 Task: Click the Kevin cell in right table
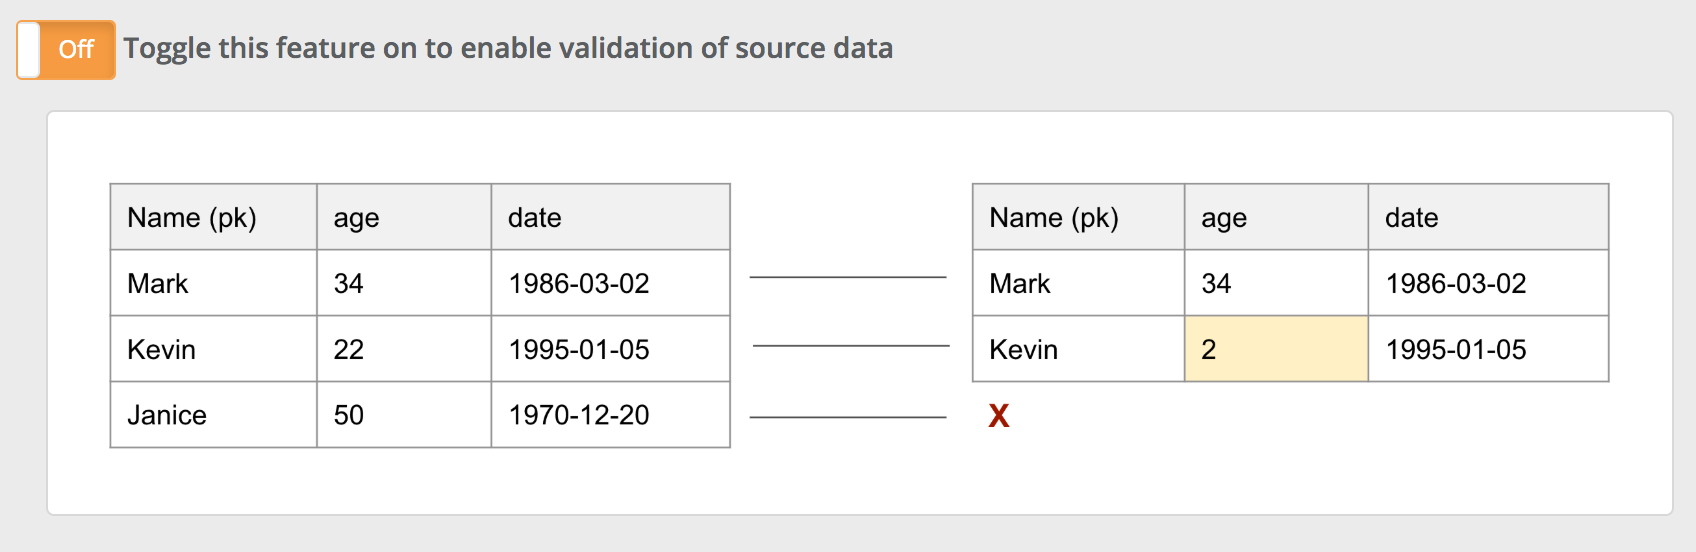pos(1077,349)
